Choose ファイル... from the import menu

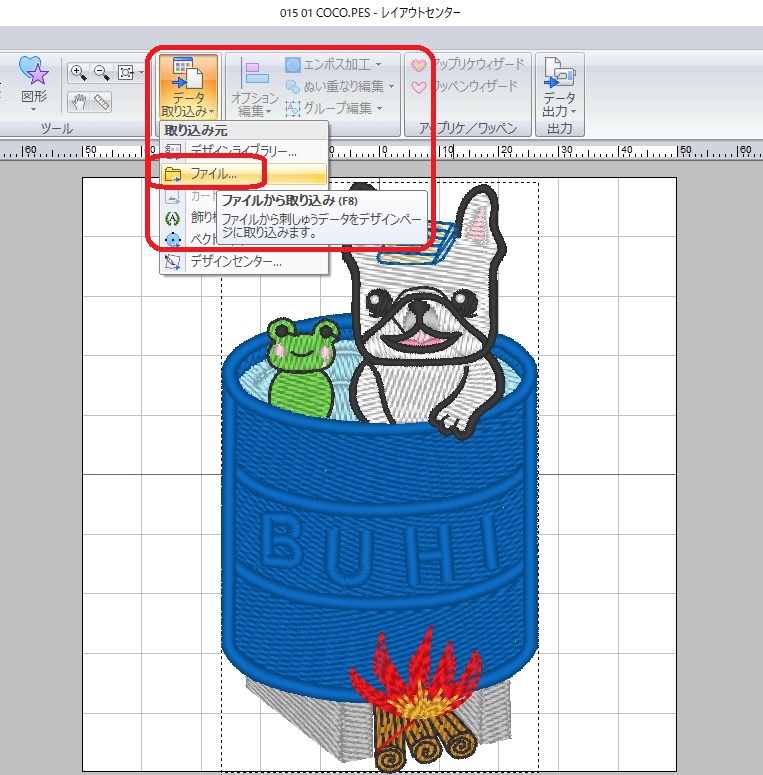point(244,173)
